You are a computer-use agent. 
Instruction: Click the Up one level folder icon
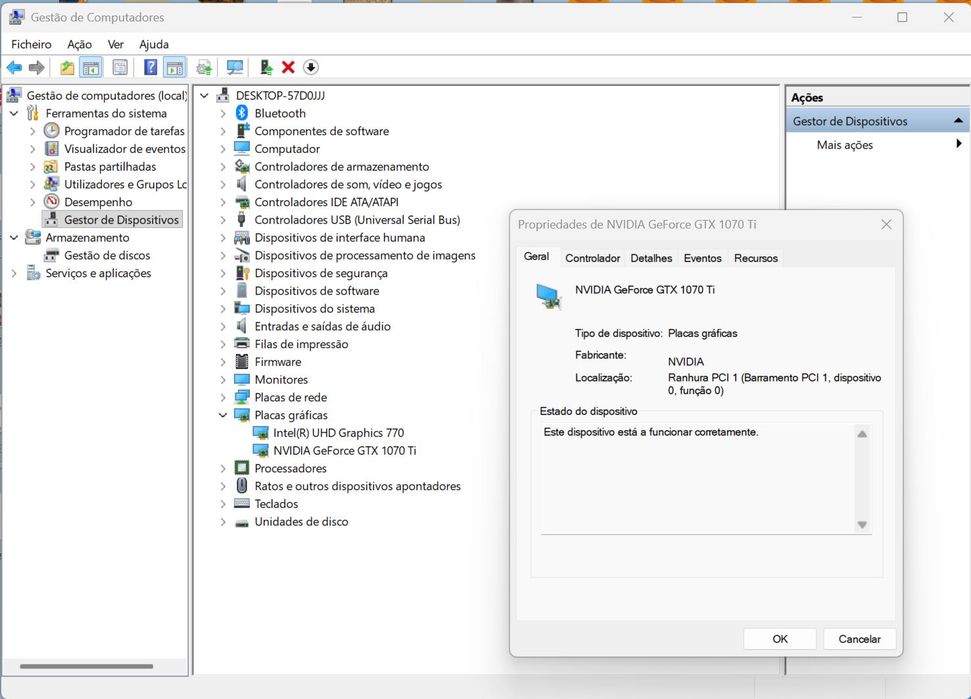67,67
